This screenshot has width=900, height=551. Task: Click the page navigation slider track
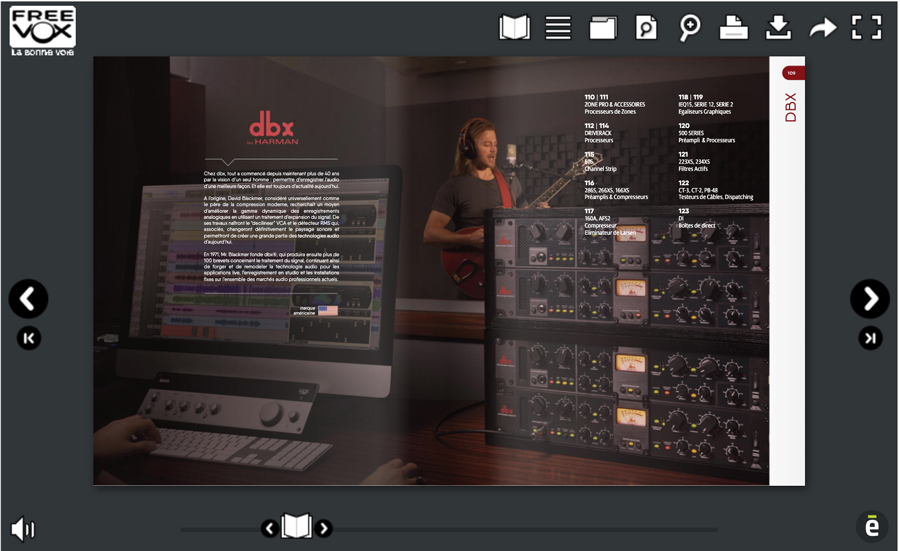[x=449, y=529]
